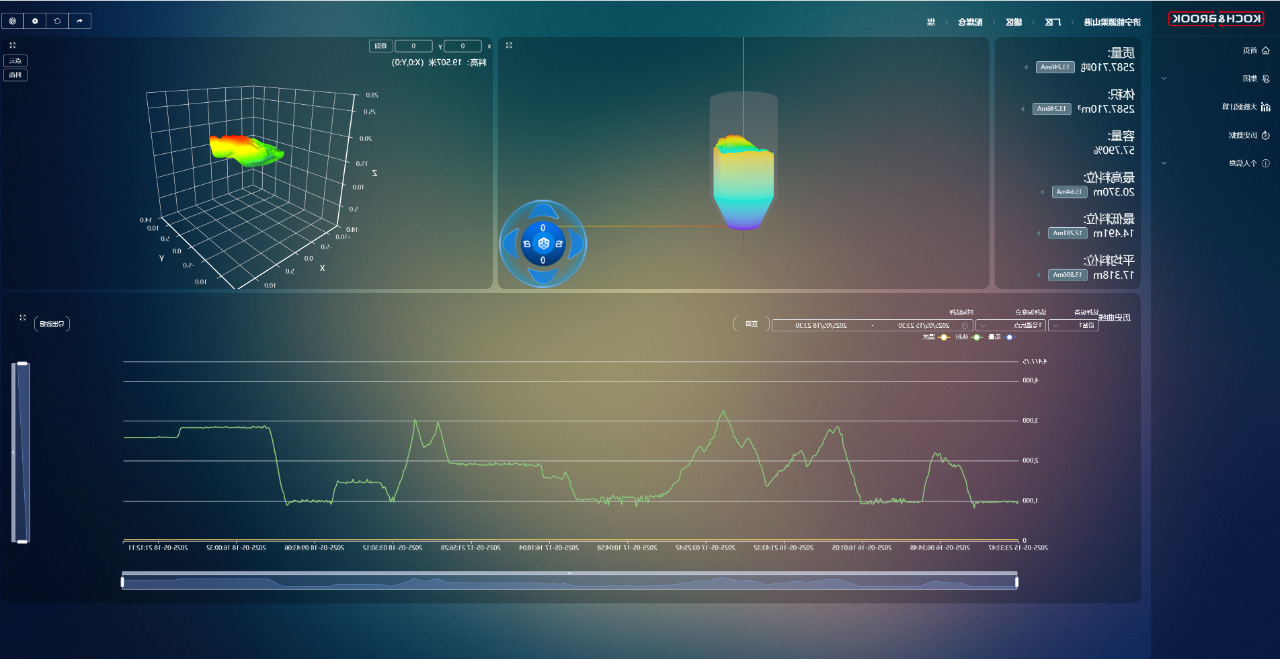This screenshot has width=1280, height=659.
Task: Toggle the 点云 point cloud display button
Action: [x=14, y=61]
